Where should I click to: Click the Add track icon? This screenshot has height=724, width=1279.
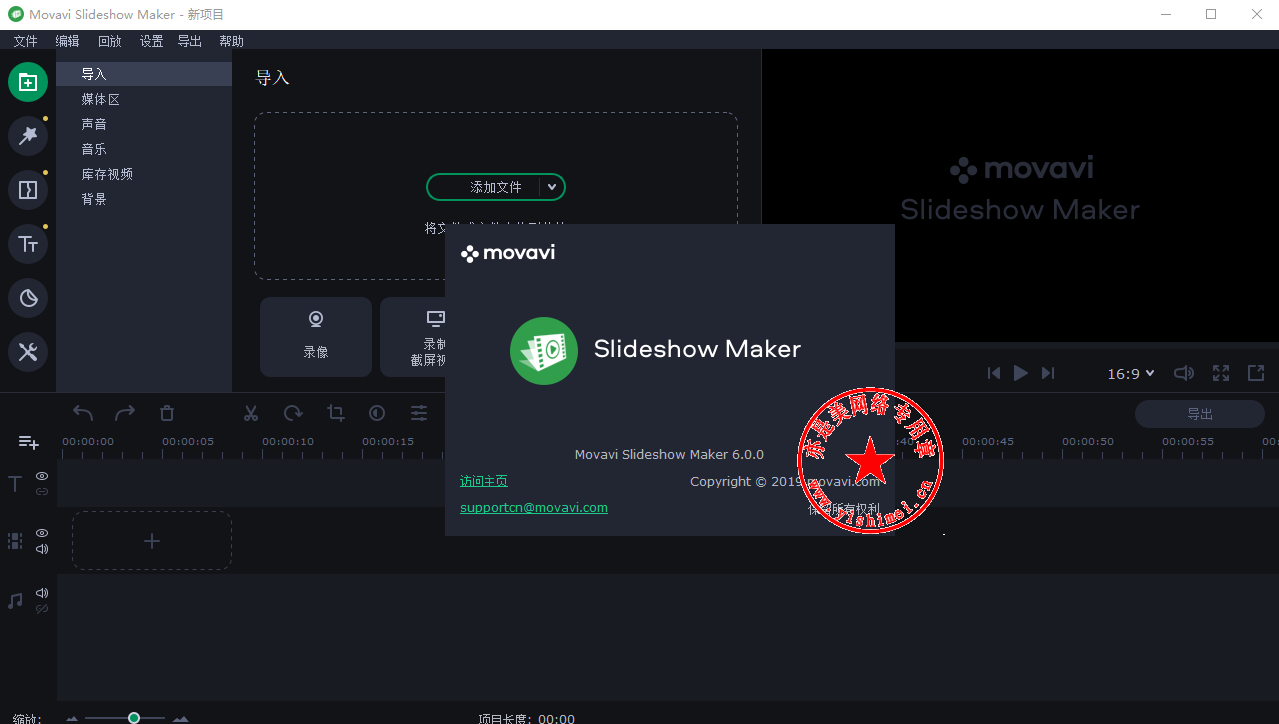click(29, 442)
